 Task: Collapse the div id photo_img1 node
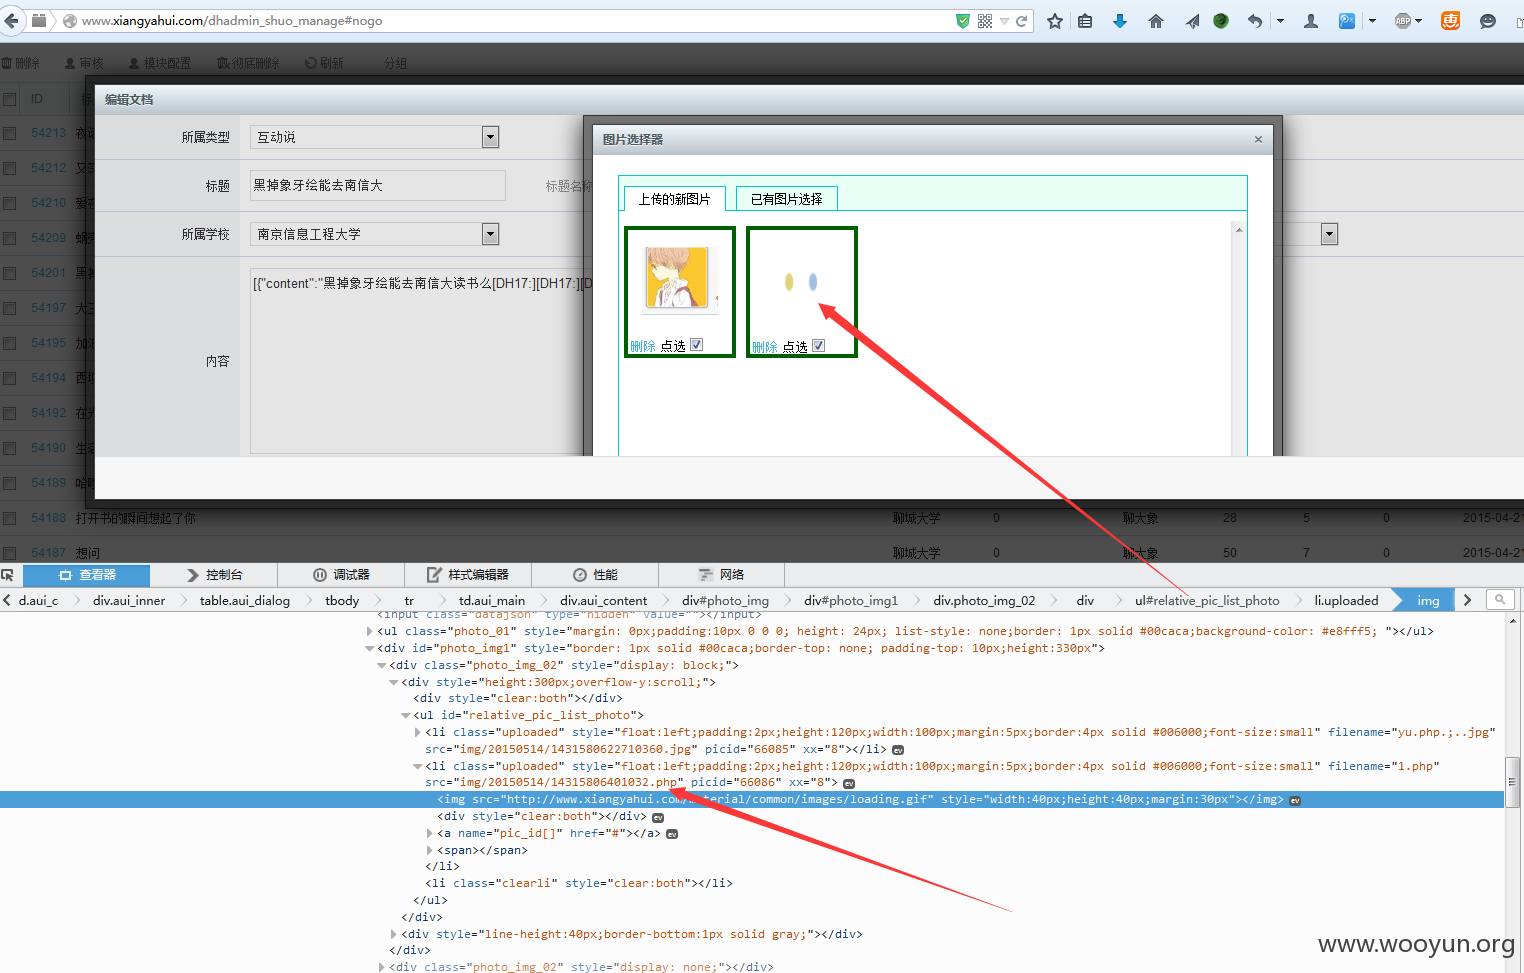click(x=369, y=649)
